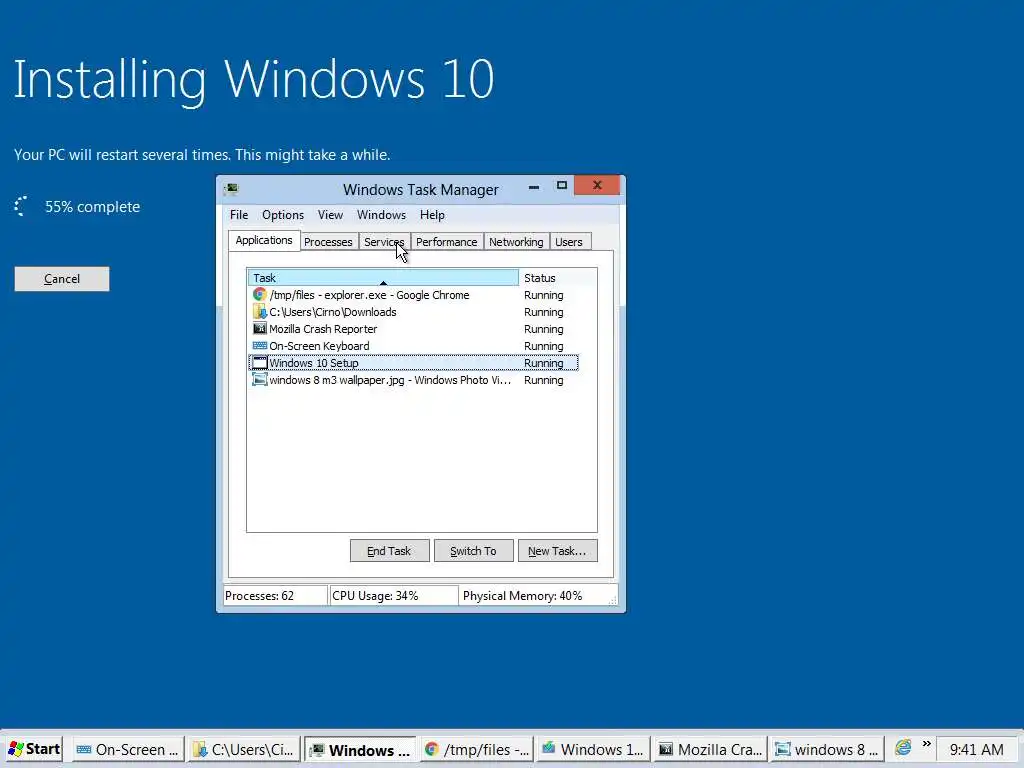This screenshot has width=1024, height=768.
Task: Click the Task Manager title bar icon
Action: click(231, 189)
